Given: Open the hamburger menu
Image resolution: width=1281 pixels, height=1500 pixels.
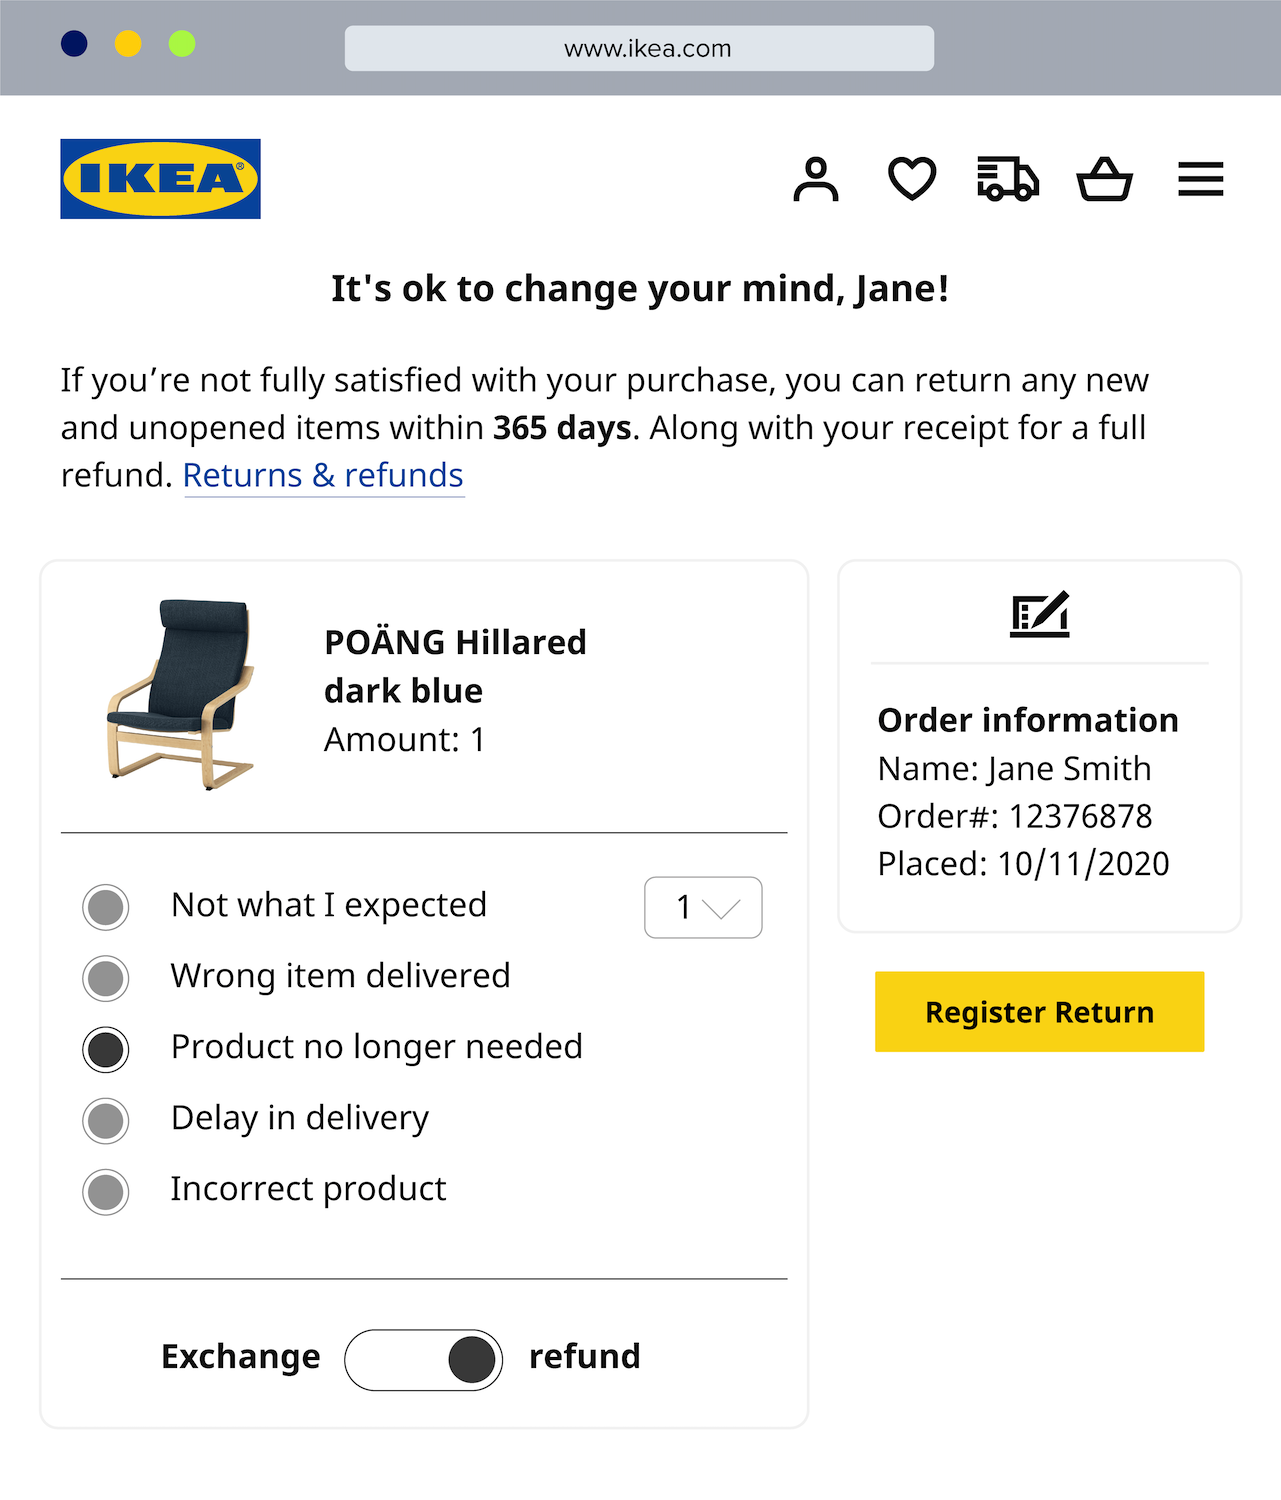Looking at the screenshot, I should coord(1200,180).
